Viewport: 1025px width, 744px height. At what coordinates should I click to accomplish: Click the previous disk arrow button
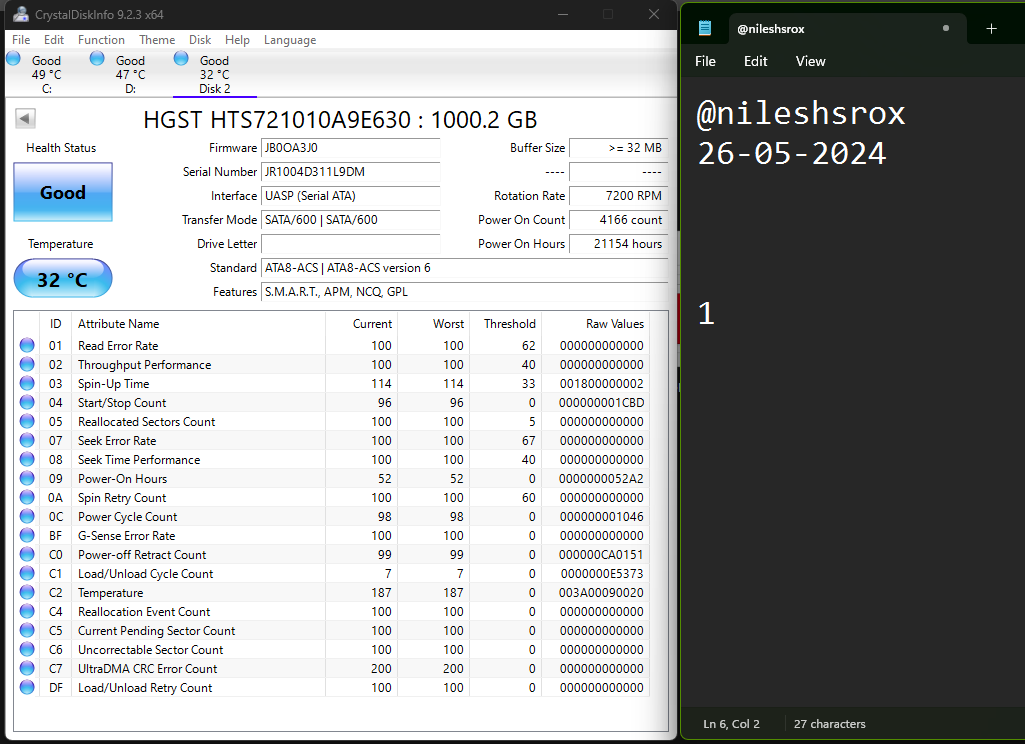25,120
